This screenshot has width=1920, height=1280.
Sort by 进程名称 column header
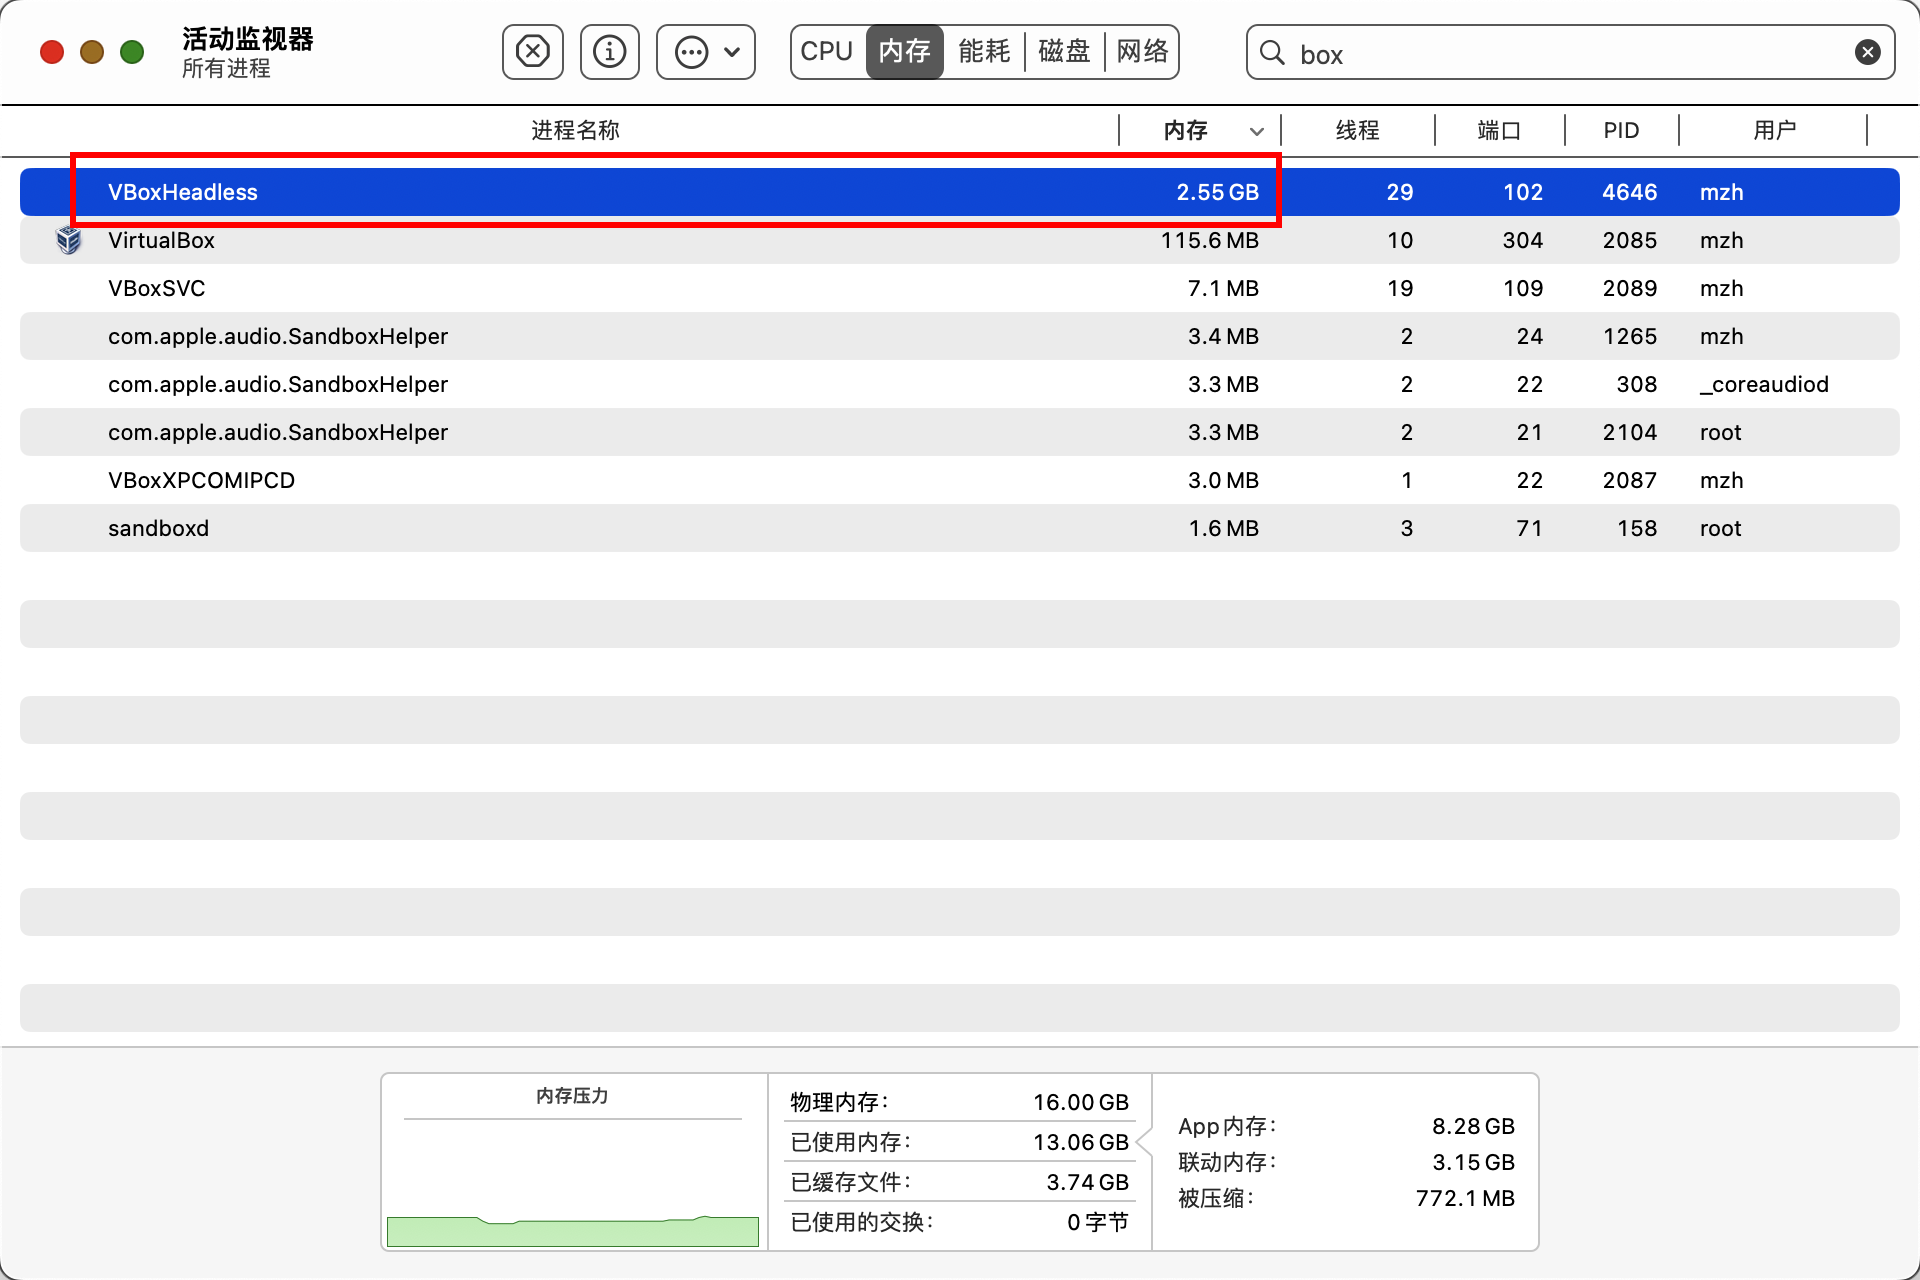tap(575, 130)
